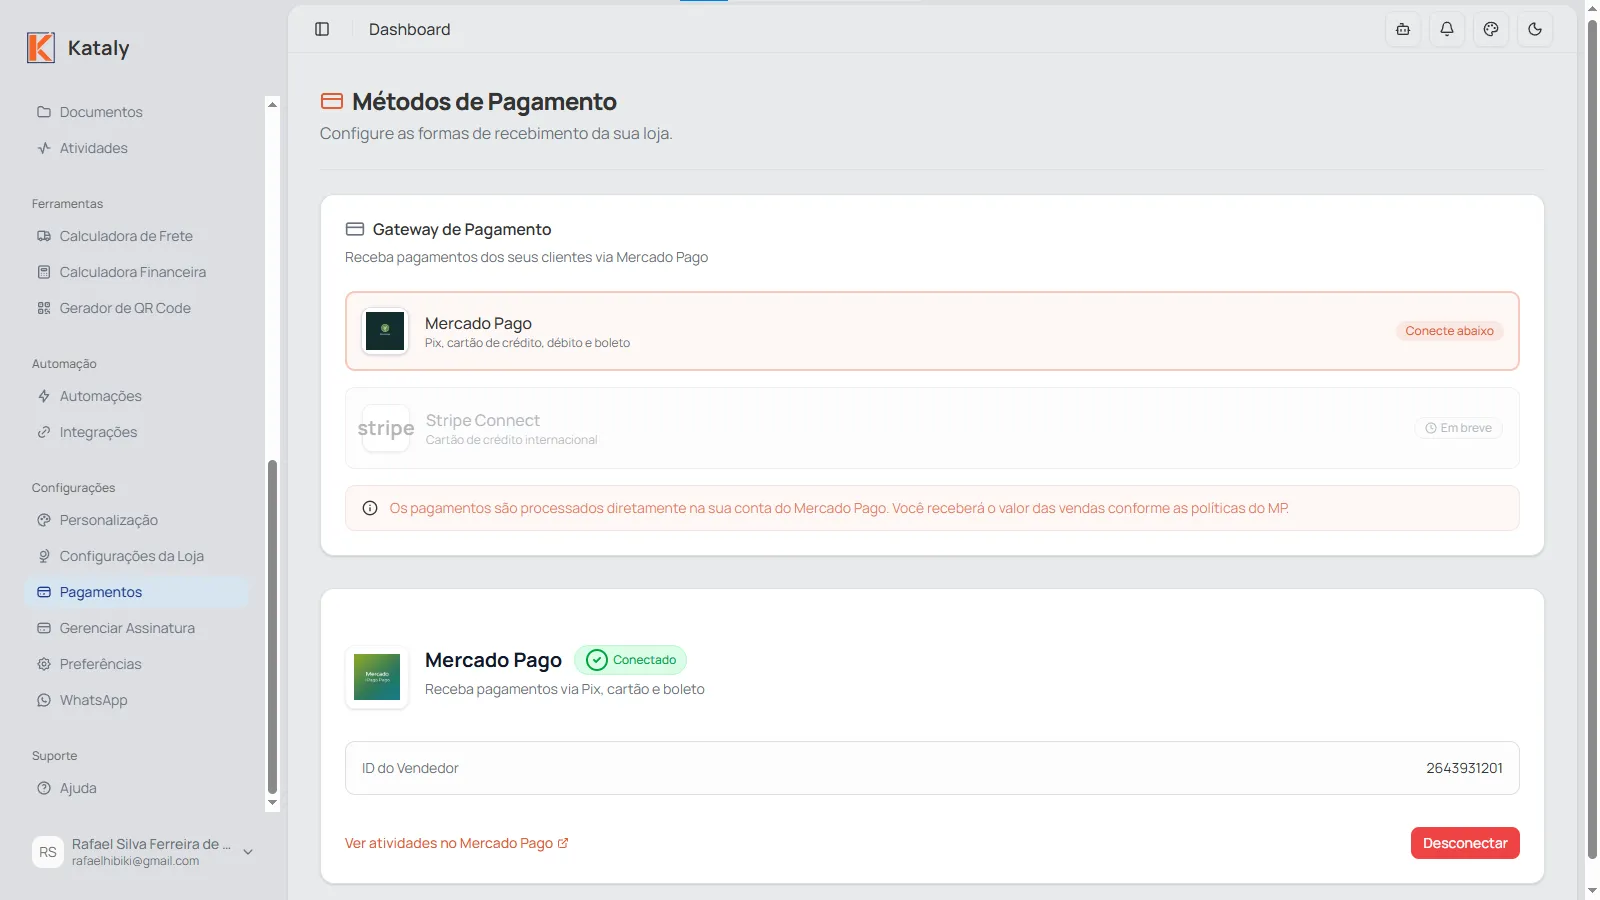
Task: Click the text 'Pix, cartão de crédito, débito e boleto'
Action: tap(527, 343)
